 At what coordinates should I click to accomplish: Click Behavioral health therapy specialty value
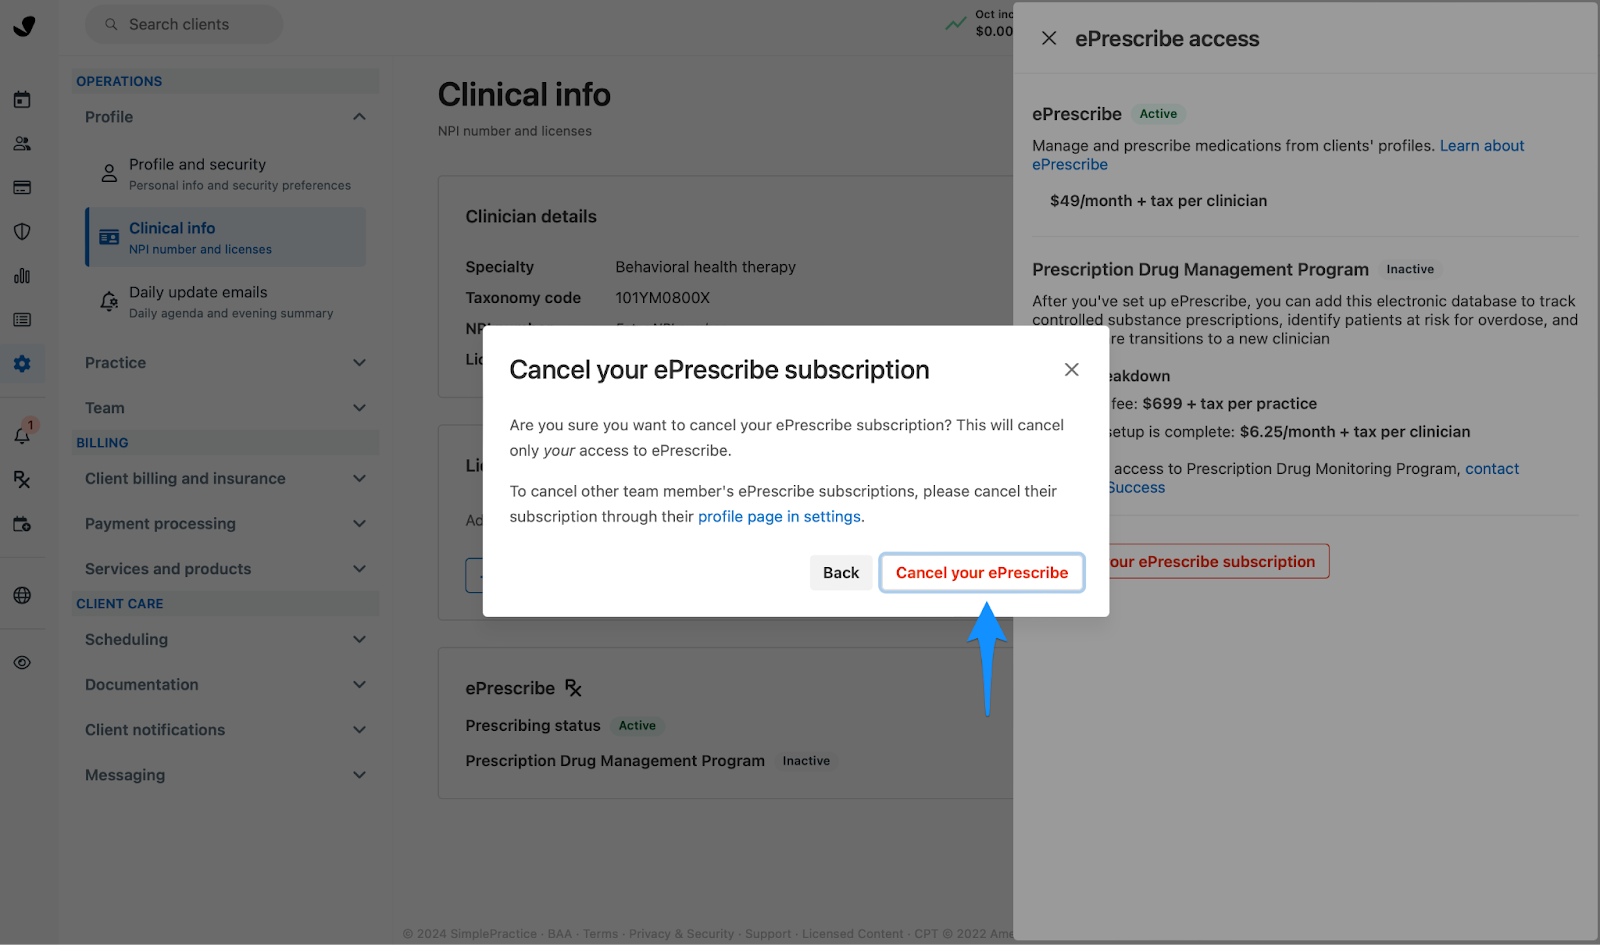click(x=705, y=267)
